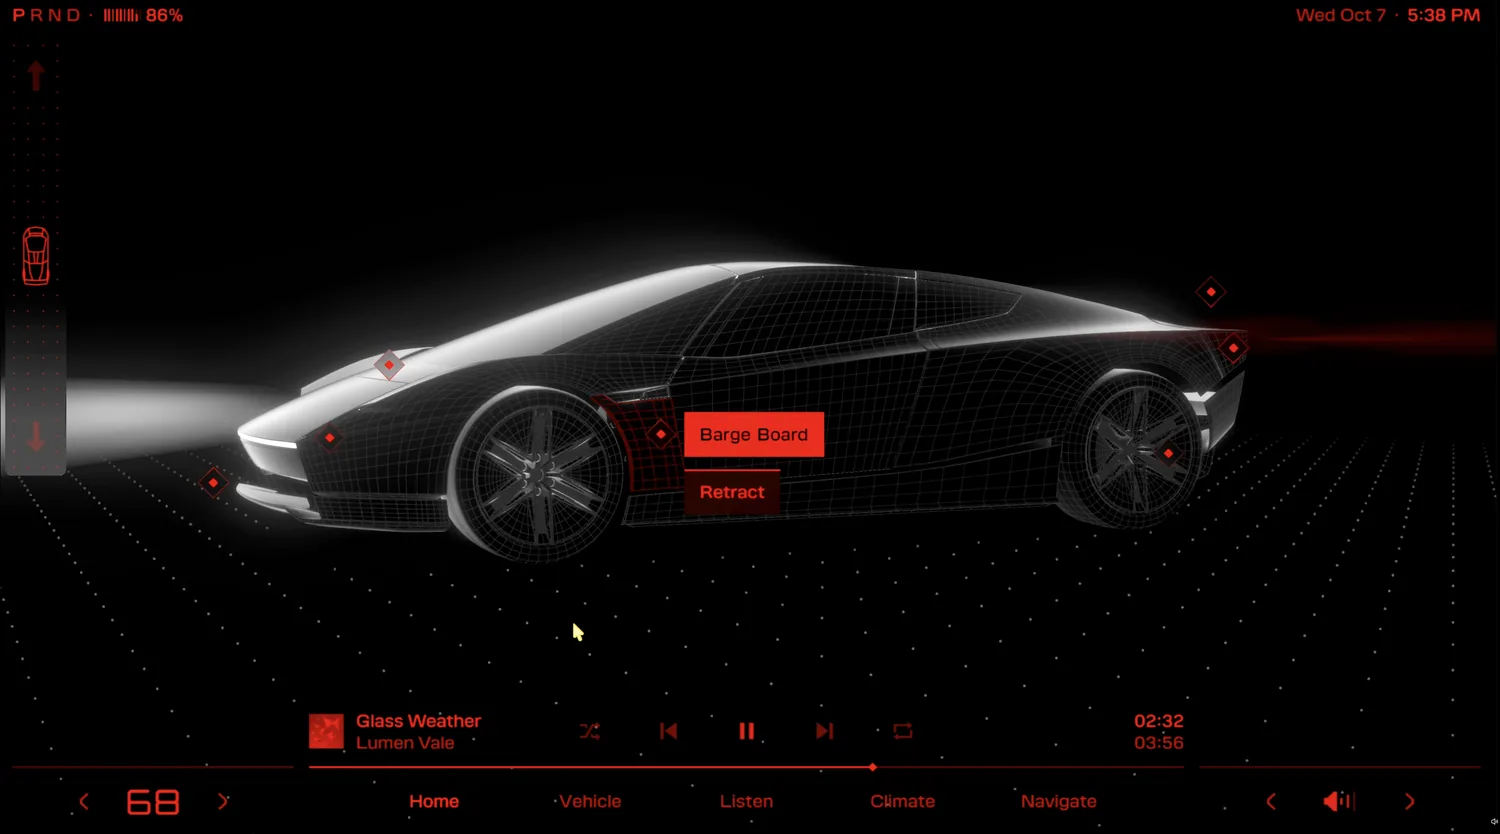Click the total duration 03:56
The image size is (1500, 834).
click(1159, 743)
